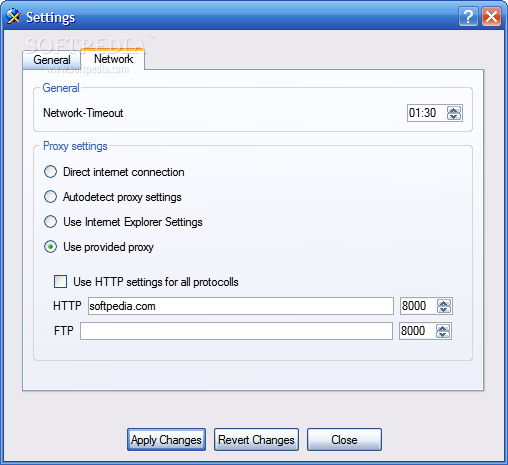Increase HTTP port with up arrow
Screen dimensions: 508x465
pyautogui.click(x=444, y=303)
